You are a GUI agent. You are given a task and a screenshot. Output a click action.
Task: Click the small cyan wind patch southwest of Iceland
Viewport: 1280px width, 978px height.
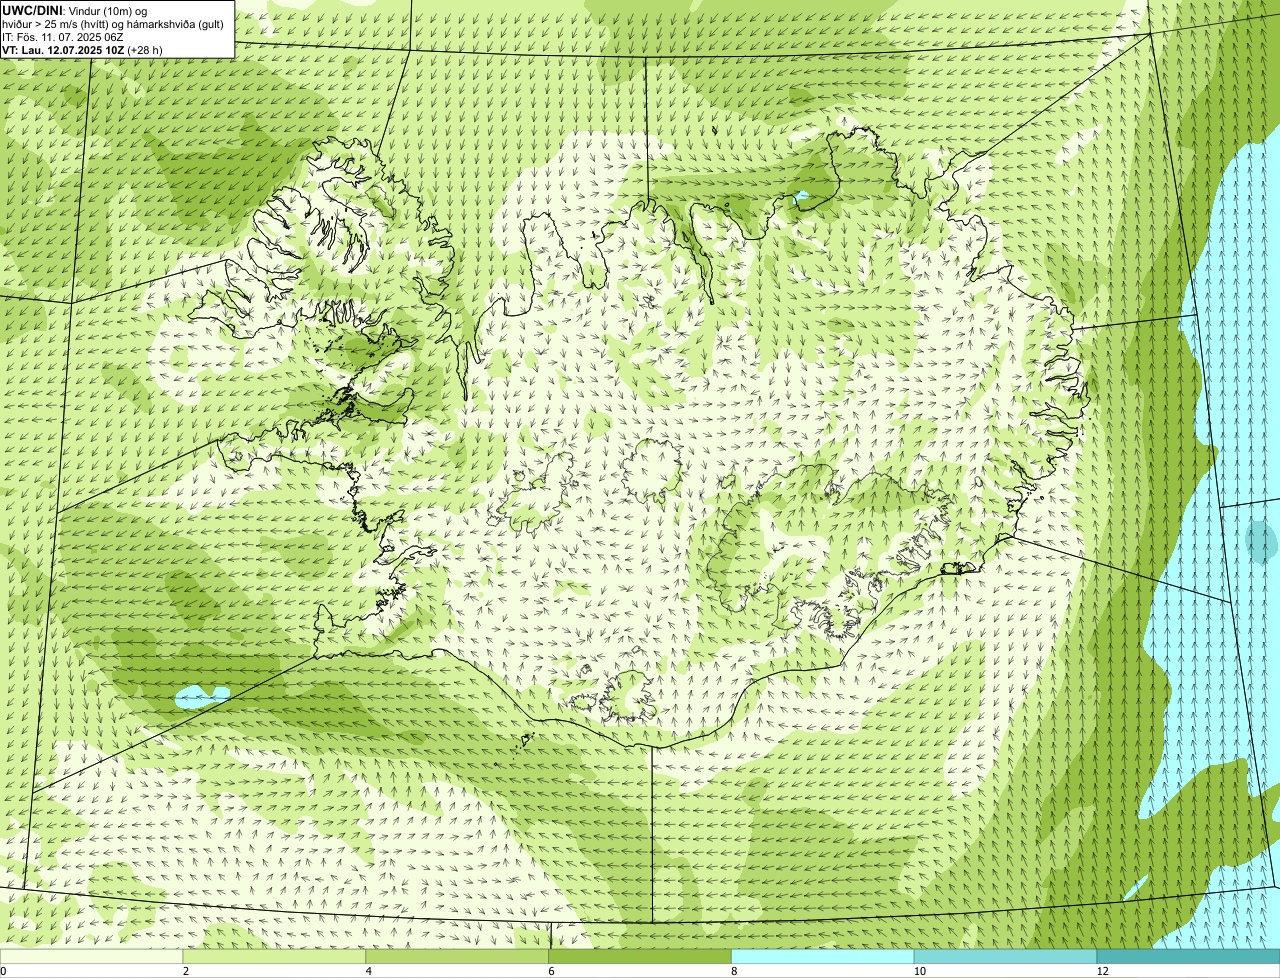[x=201, y=696]
